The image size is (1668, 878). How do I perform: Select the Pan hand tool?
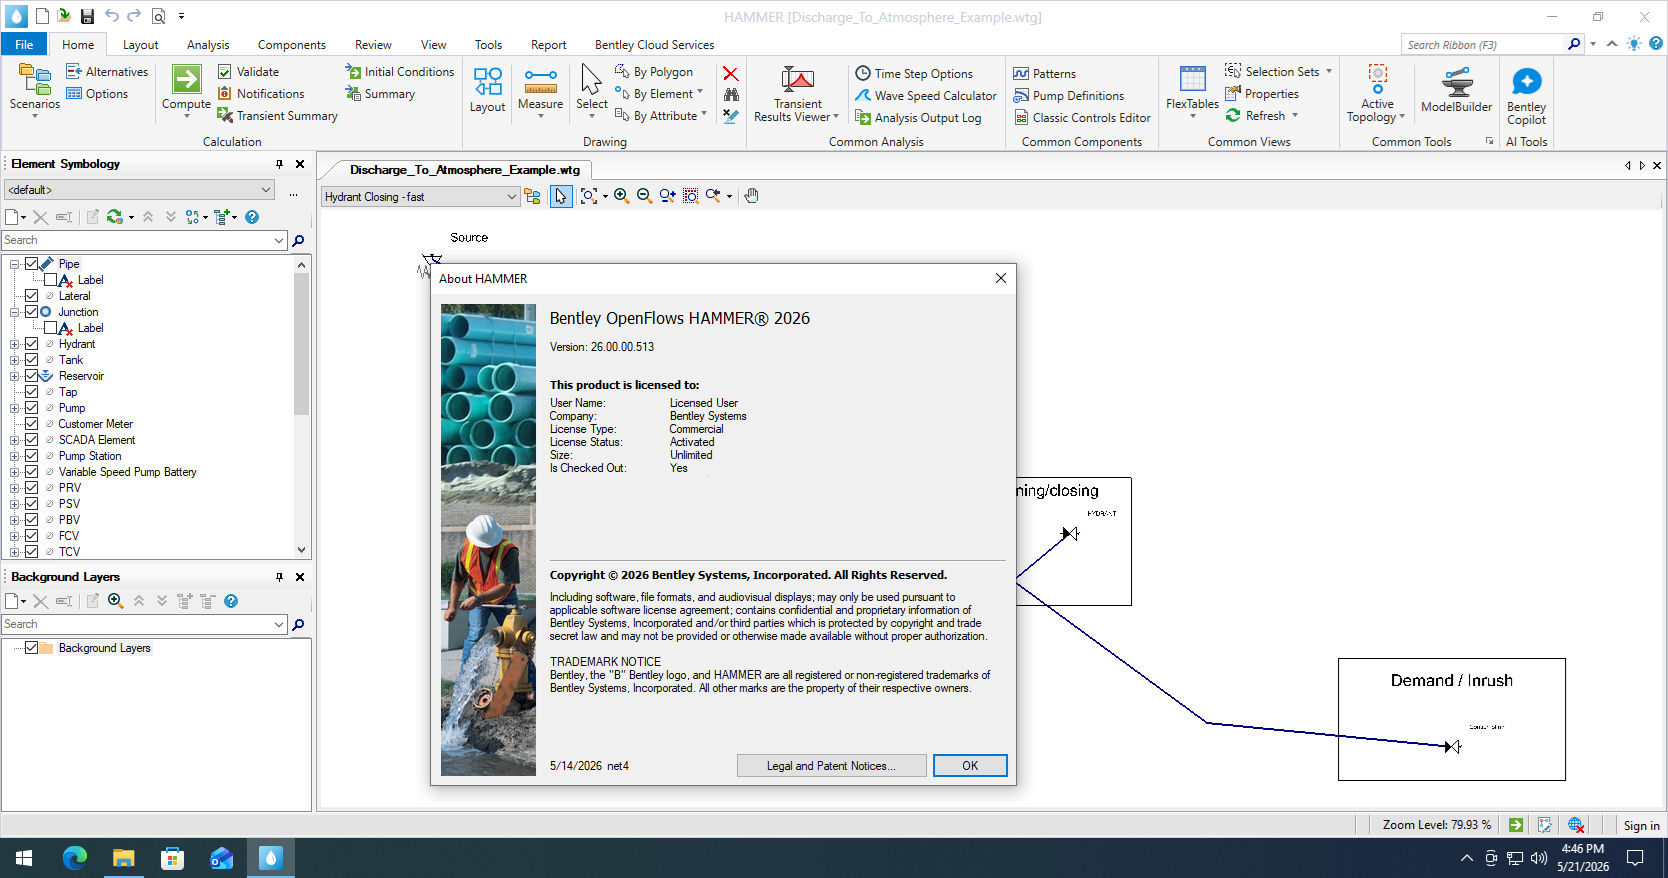click(751, 196)
